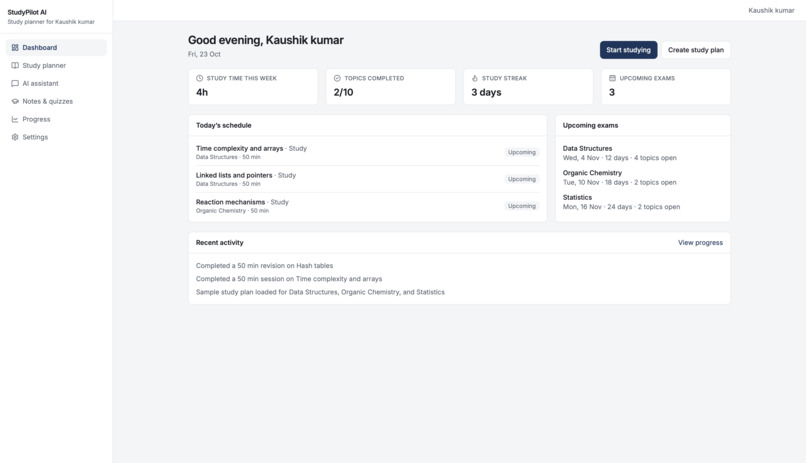Image resolution: width=806 pixels, height=463 pixels.
Task: Click 'Tue, 10 Nov · 18 days · 2 topics open'
Action: (619, 182)
